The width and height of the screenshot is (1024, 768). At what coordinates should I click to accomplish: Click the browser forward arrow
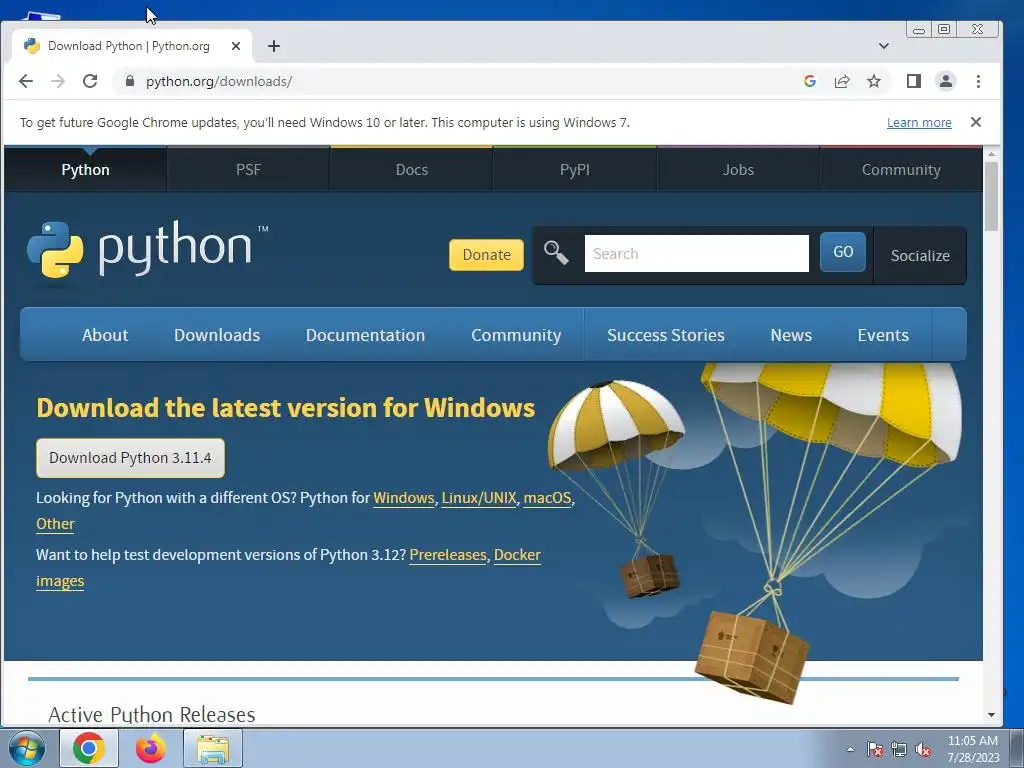click(x=58, y=81)
